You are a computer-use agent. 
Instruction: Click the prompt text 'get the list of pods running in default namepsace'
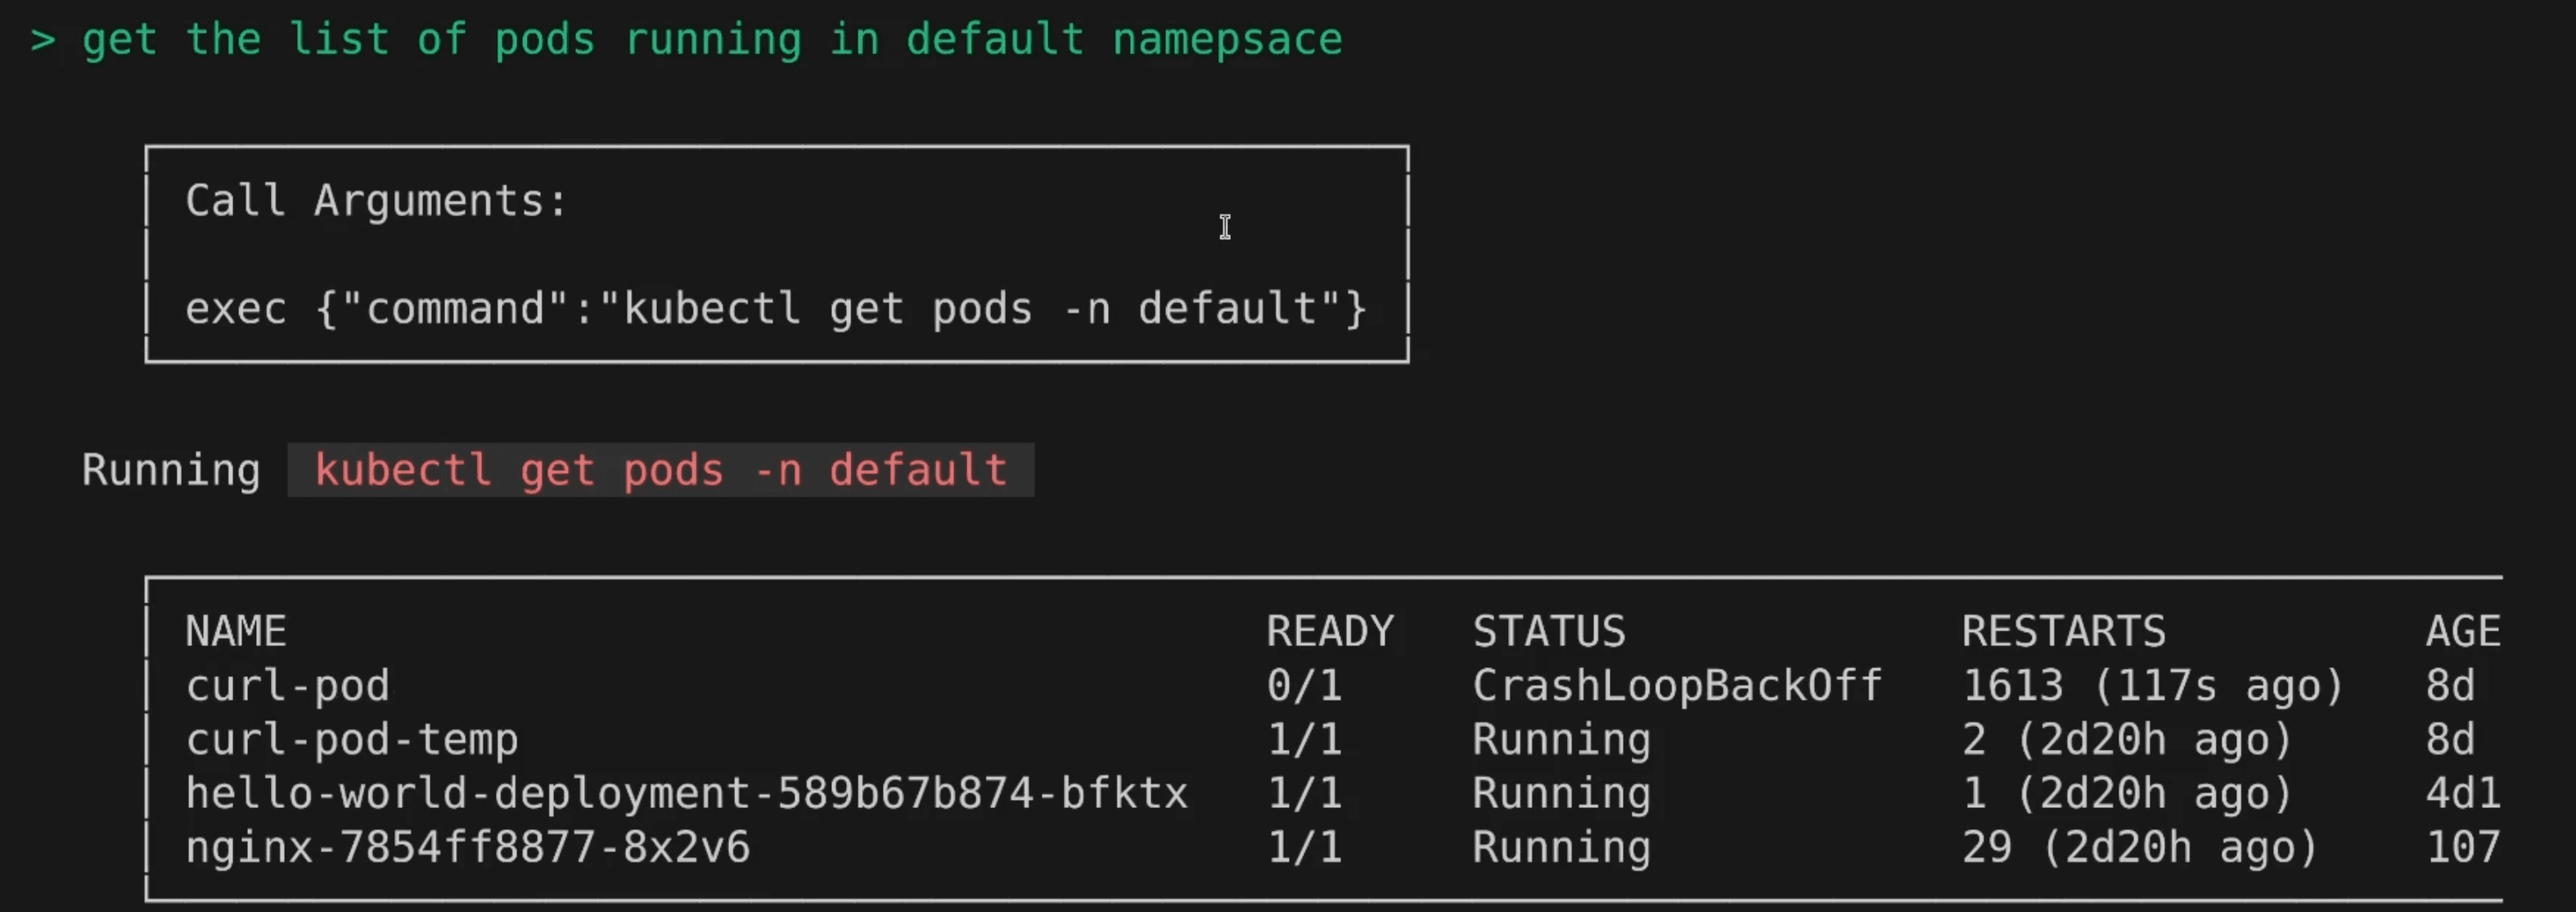pyautogui.click(x=712, y=40)
